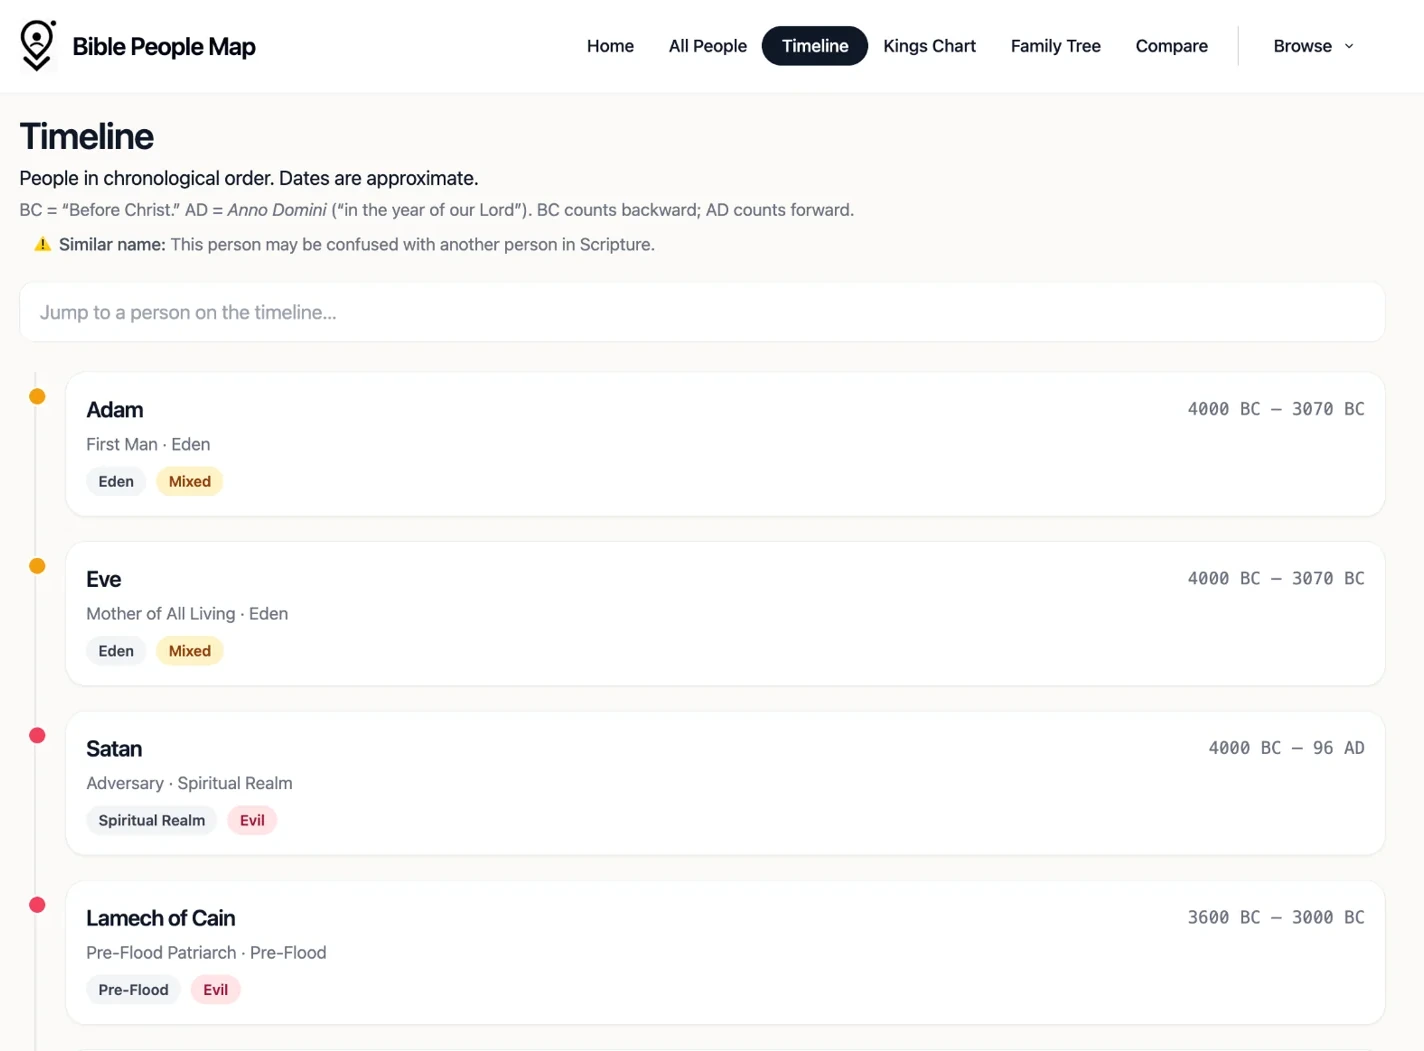Click Lamech of Cain's red timeline dot

click(37, 905)
